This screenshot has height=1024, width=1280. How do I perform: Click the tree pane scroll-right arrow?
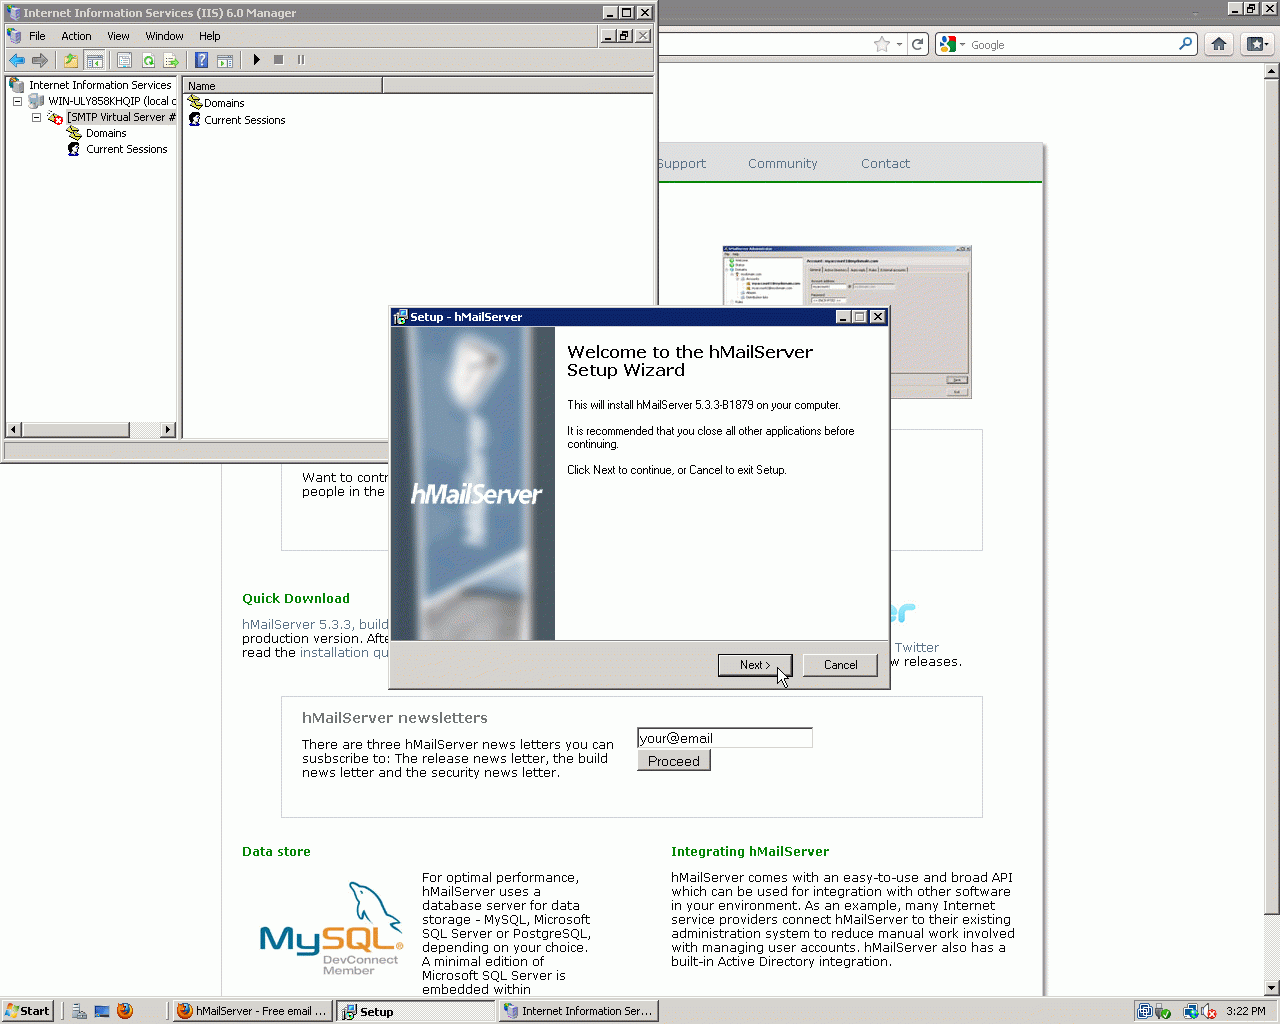tap(168, 430)
